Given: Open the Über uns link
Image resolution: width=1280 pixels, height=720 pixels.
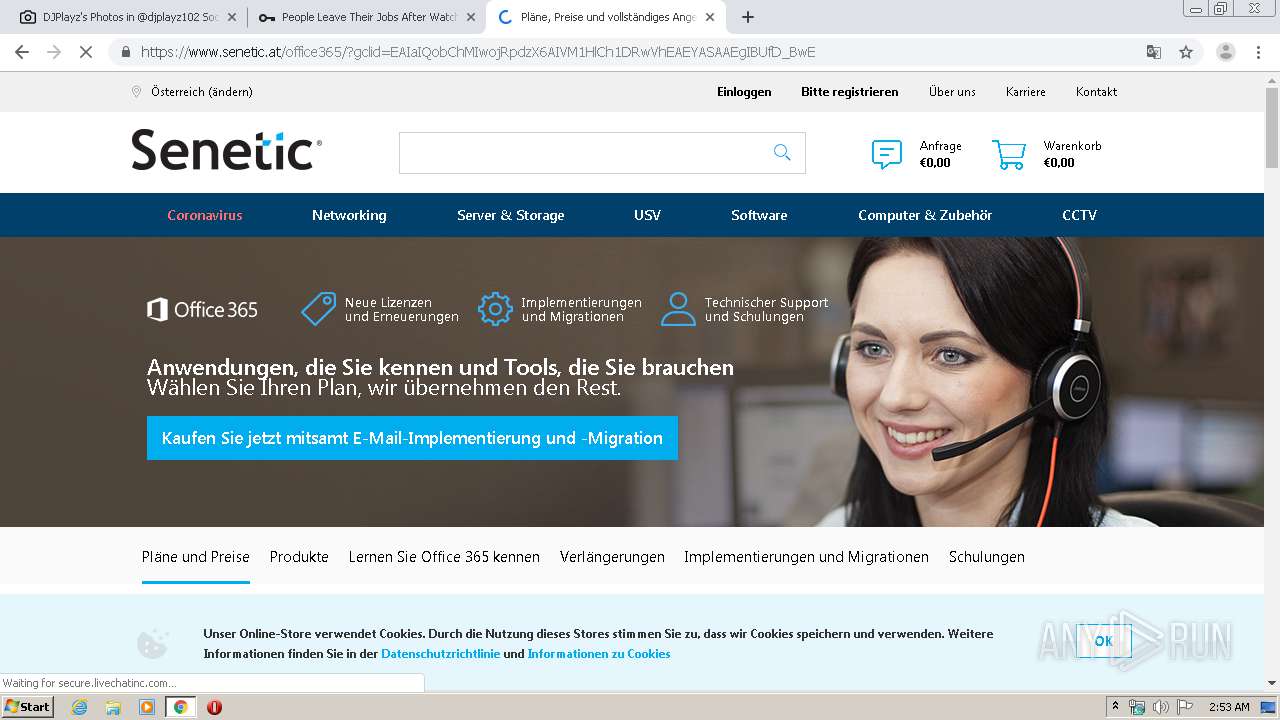Looking at the screenshot, I should point(952,91).
